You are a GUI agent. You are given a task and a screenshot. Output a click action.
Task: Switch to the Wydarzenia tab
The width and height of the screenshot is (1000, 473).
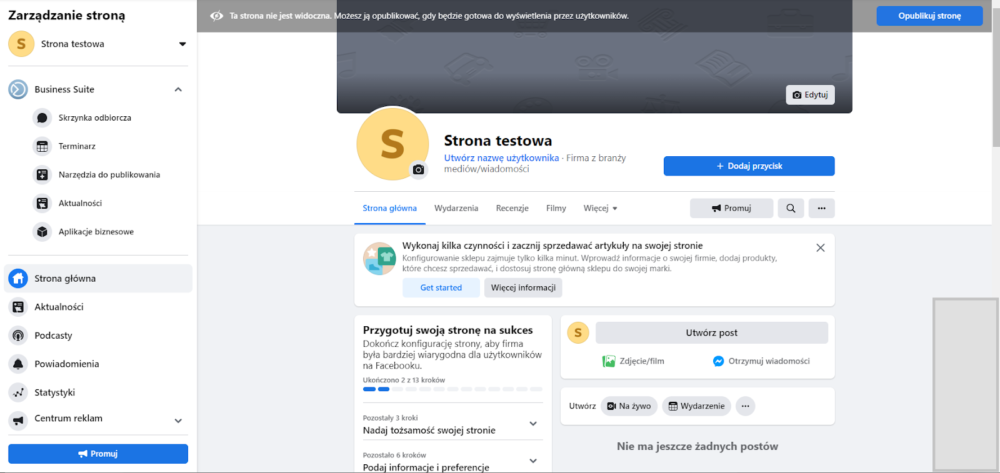tap(456, 208)
